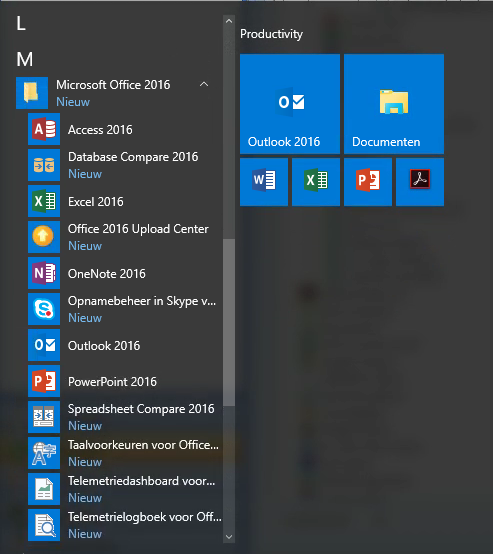The image size is (493, 554).
Task: Open the Outlook 2016 large tile
Action: [290, 104]
